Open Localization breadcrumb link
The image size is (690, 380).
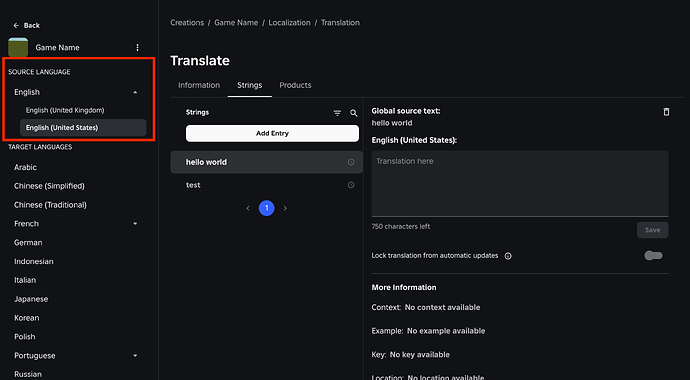[x=290, y=22]
